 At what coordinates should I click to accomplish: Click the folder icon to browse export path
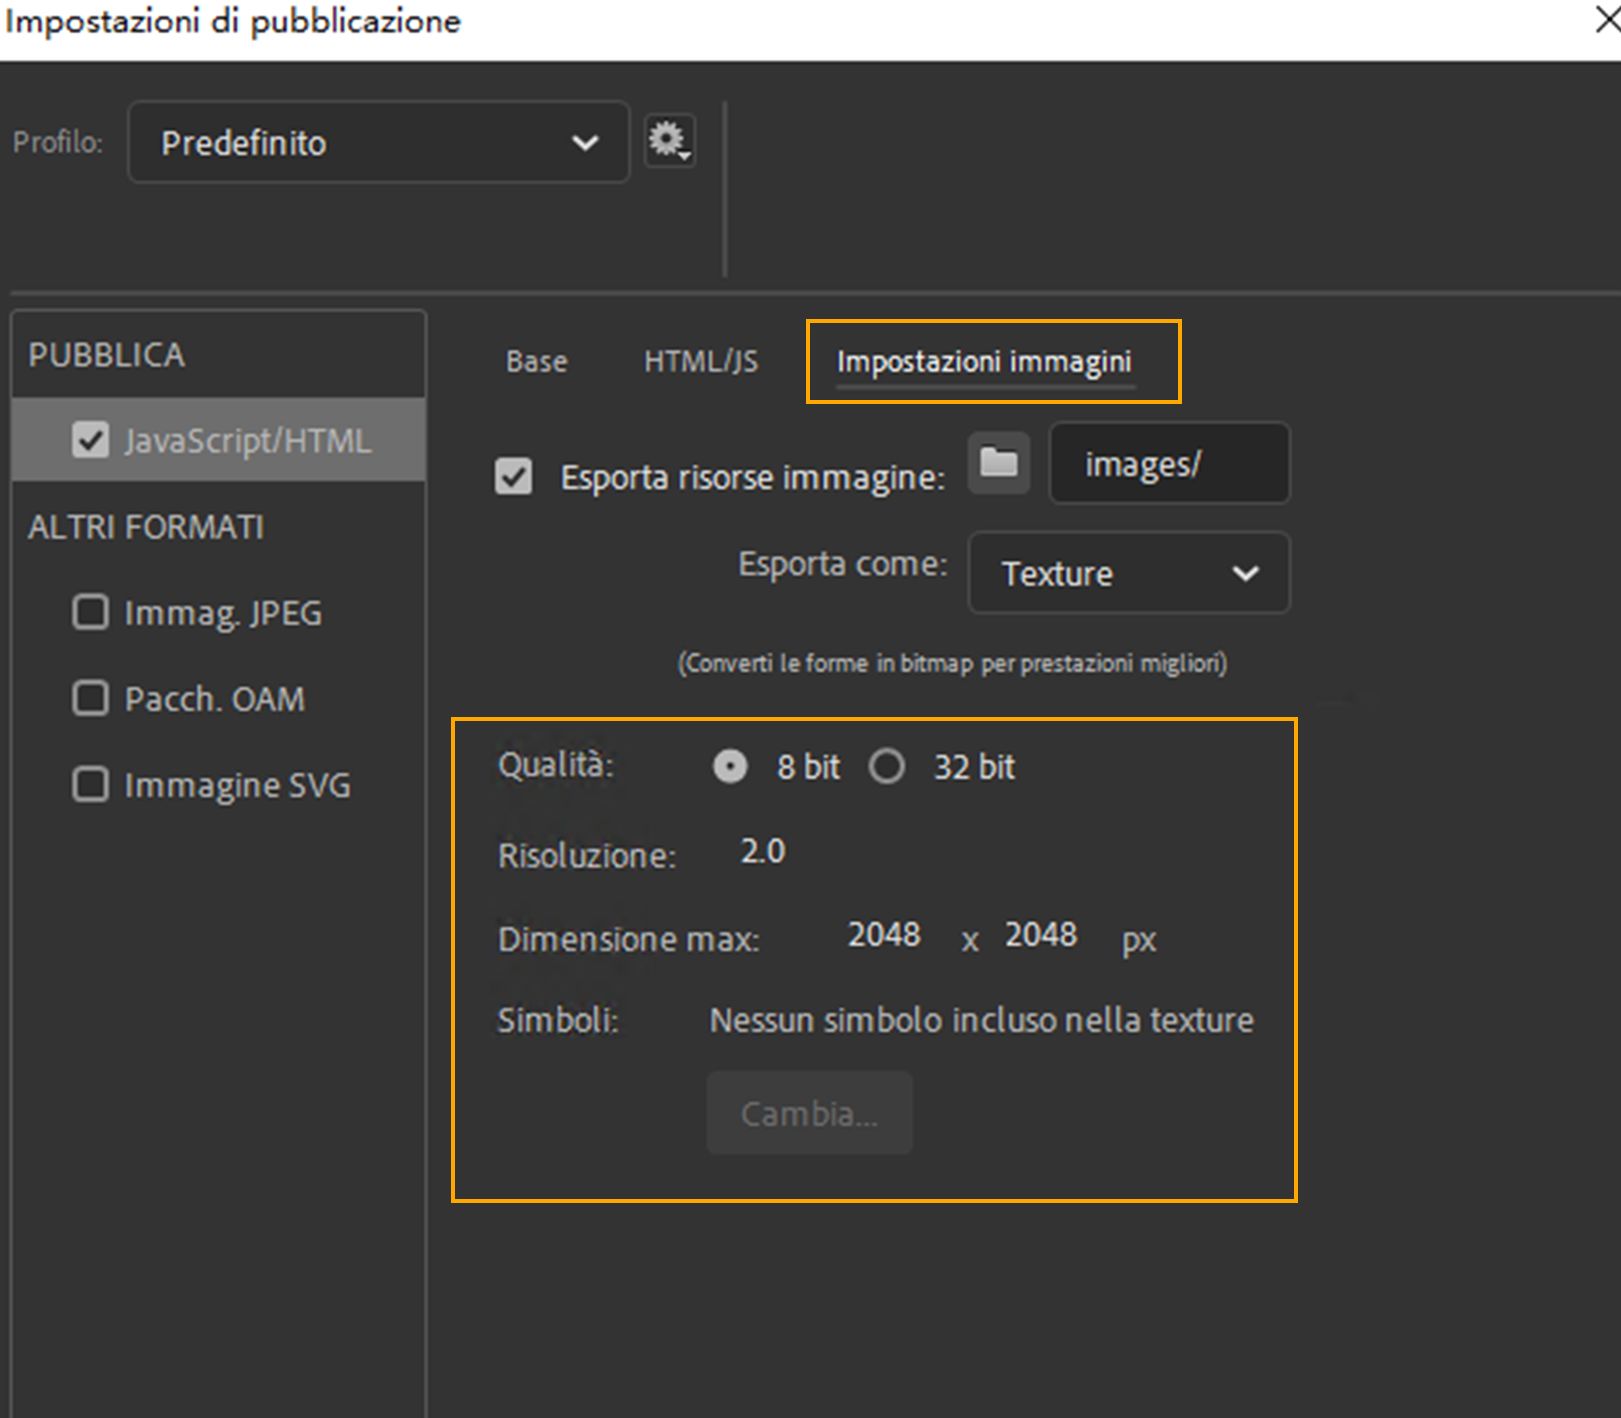(x=998, y=463)
